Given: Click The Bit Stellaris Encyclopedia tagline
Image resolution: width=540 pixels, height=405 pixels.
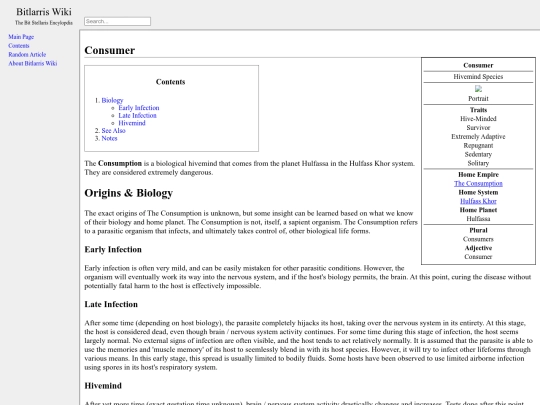Looking at the screenshot, I should pyautogui.click(x=44, y=23).
